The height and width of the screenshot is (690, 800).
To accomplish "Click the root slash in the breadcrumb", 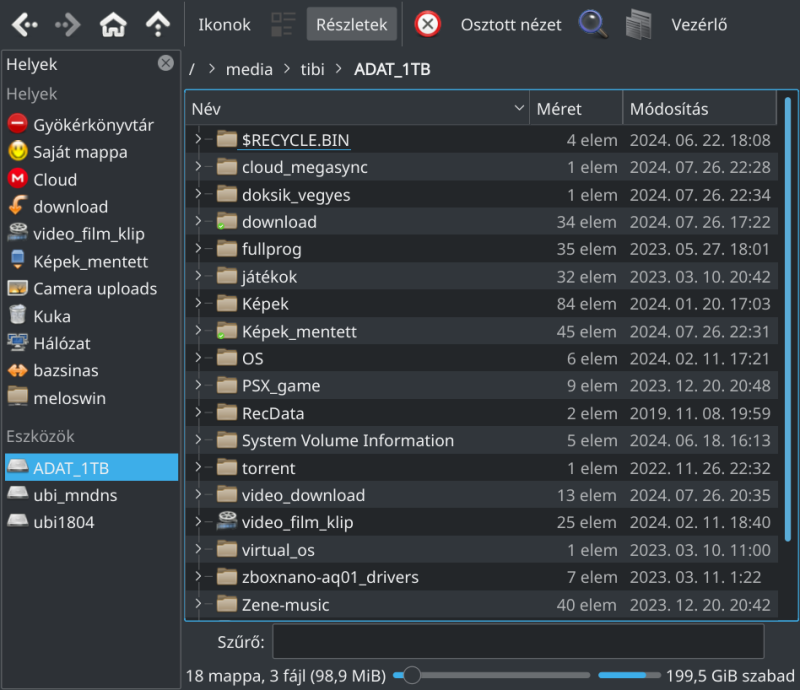I will click(x=192, y=69).
